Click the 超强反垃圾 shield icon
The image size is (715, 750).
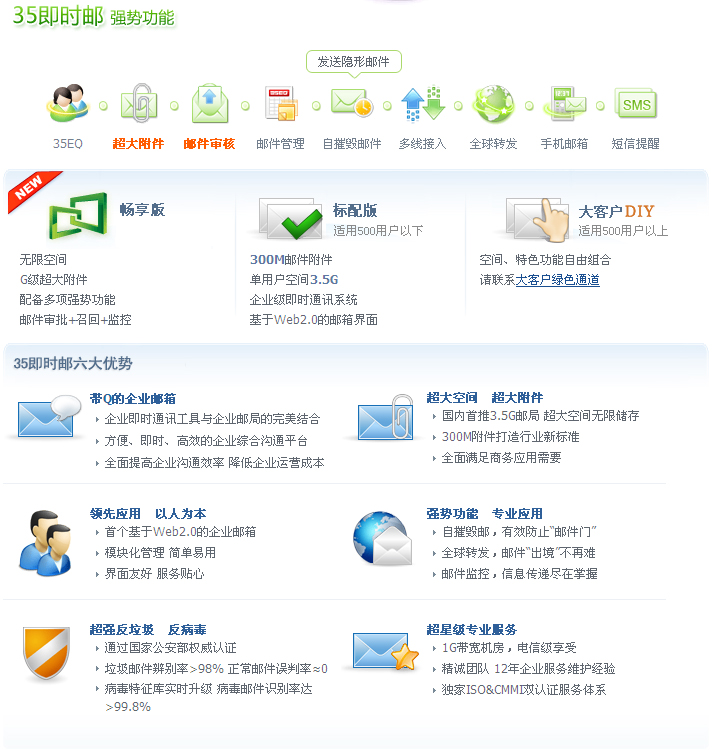[46, 653]
